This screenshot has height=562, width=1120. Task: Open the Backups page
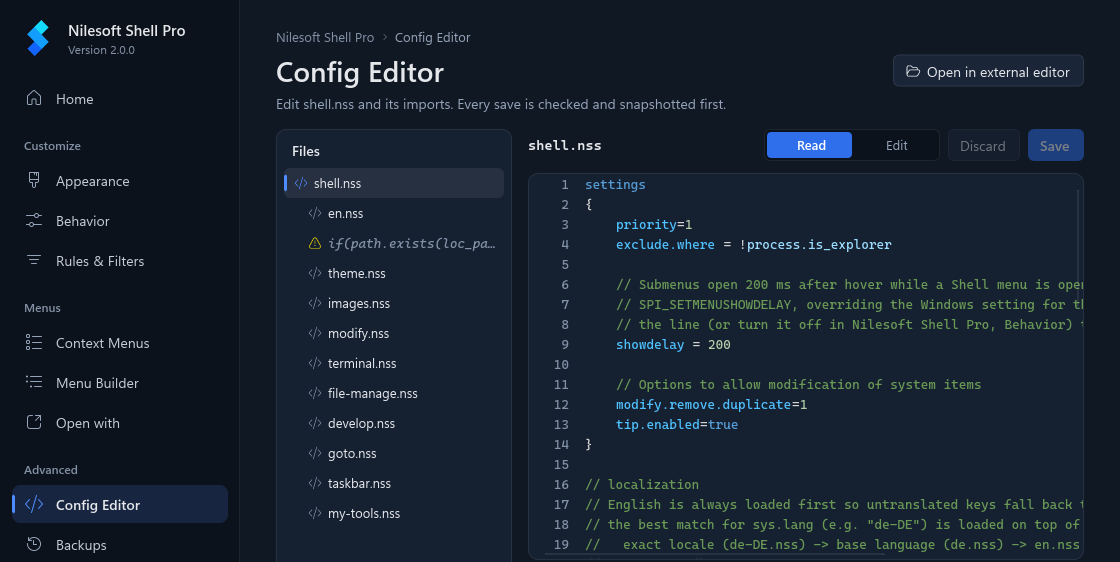(x=120, y=545)
